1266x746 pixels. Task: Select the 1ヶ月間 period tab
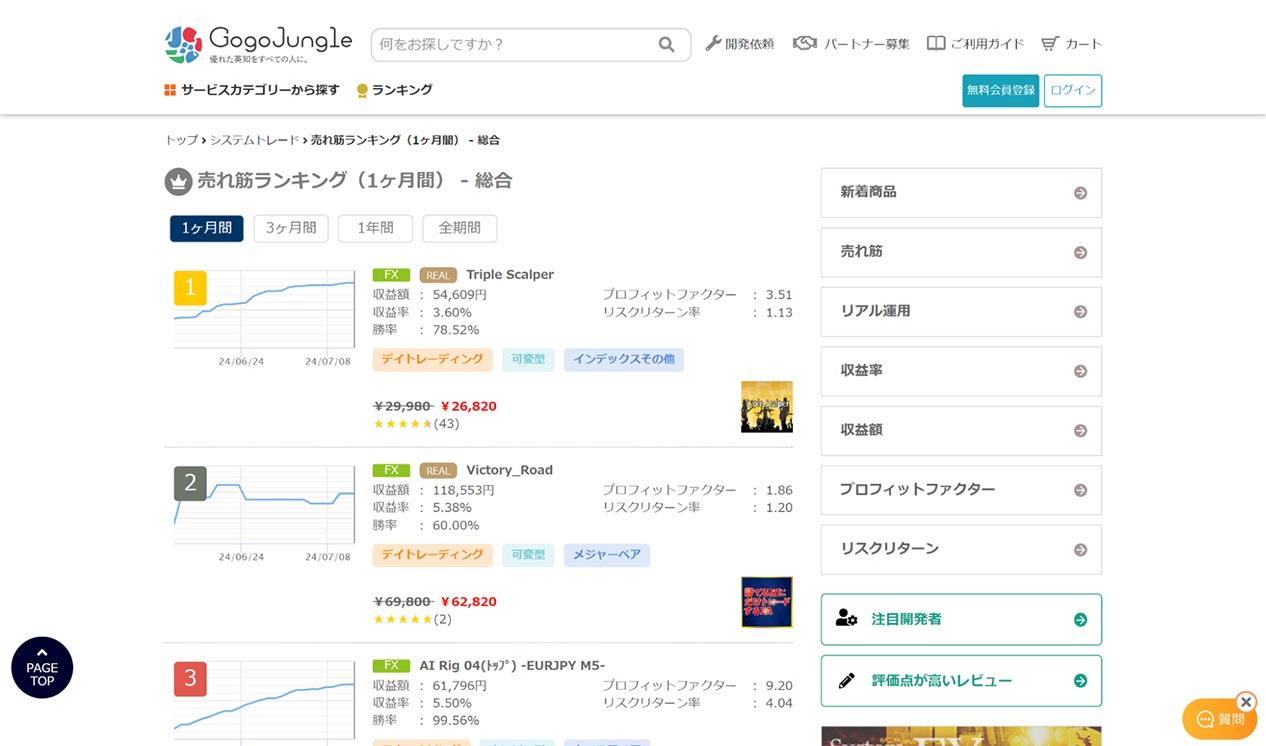click(x=206, y=228)
